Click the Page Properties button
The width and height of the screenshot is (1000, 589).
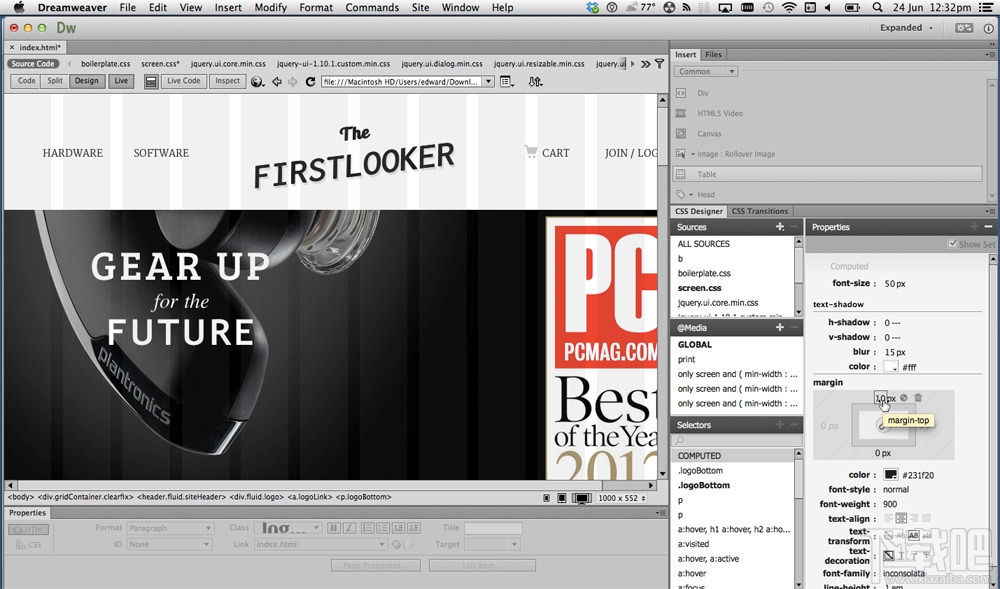point(375,564)
